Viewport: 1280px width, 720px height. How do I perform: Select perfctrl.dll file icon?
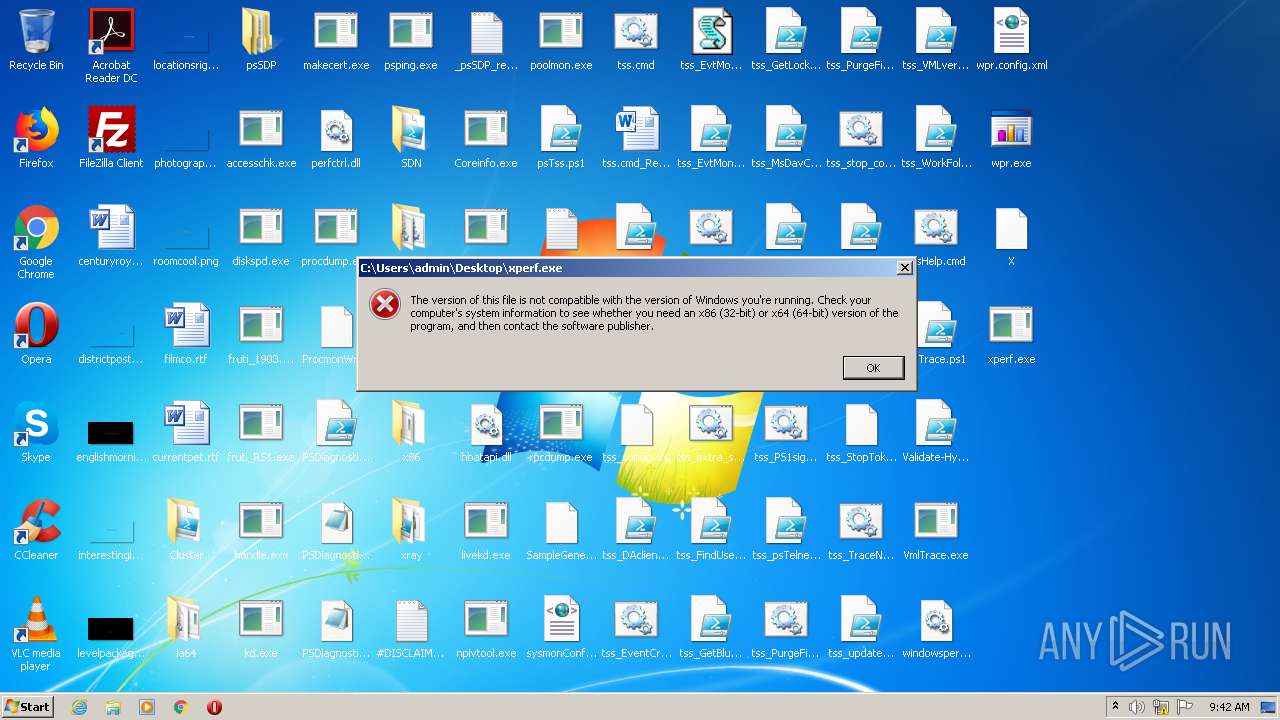336,138
